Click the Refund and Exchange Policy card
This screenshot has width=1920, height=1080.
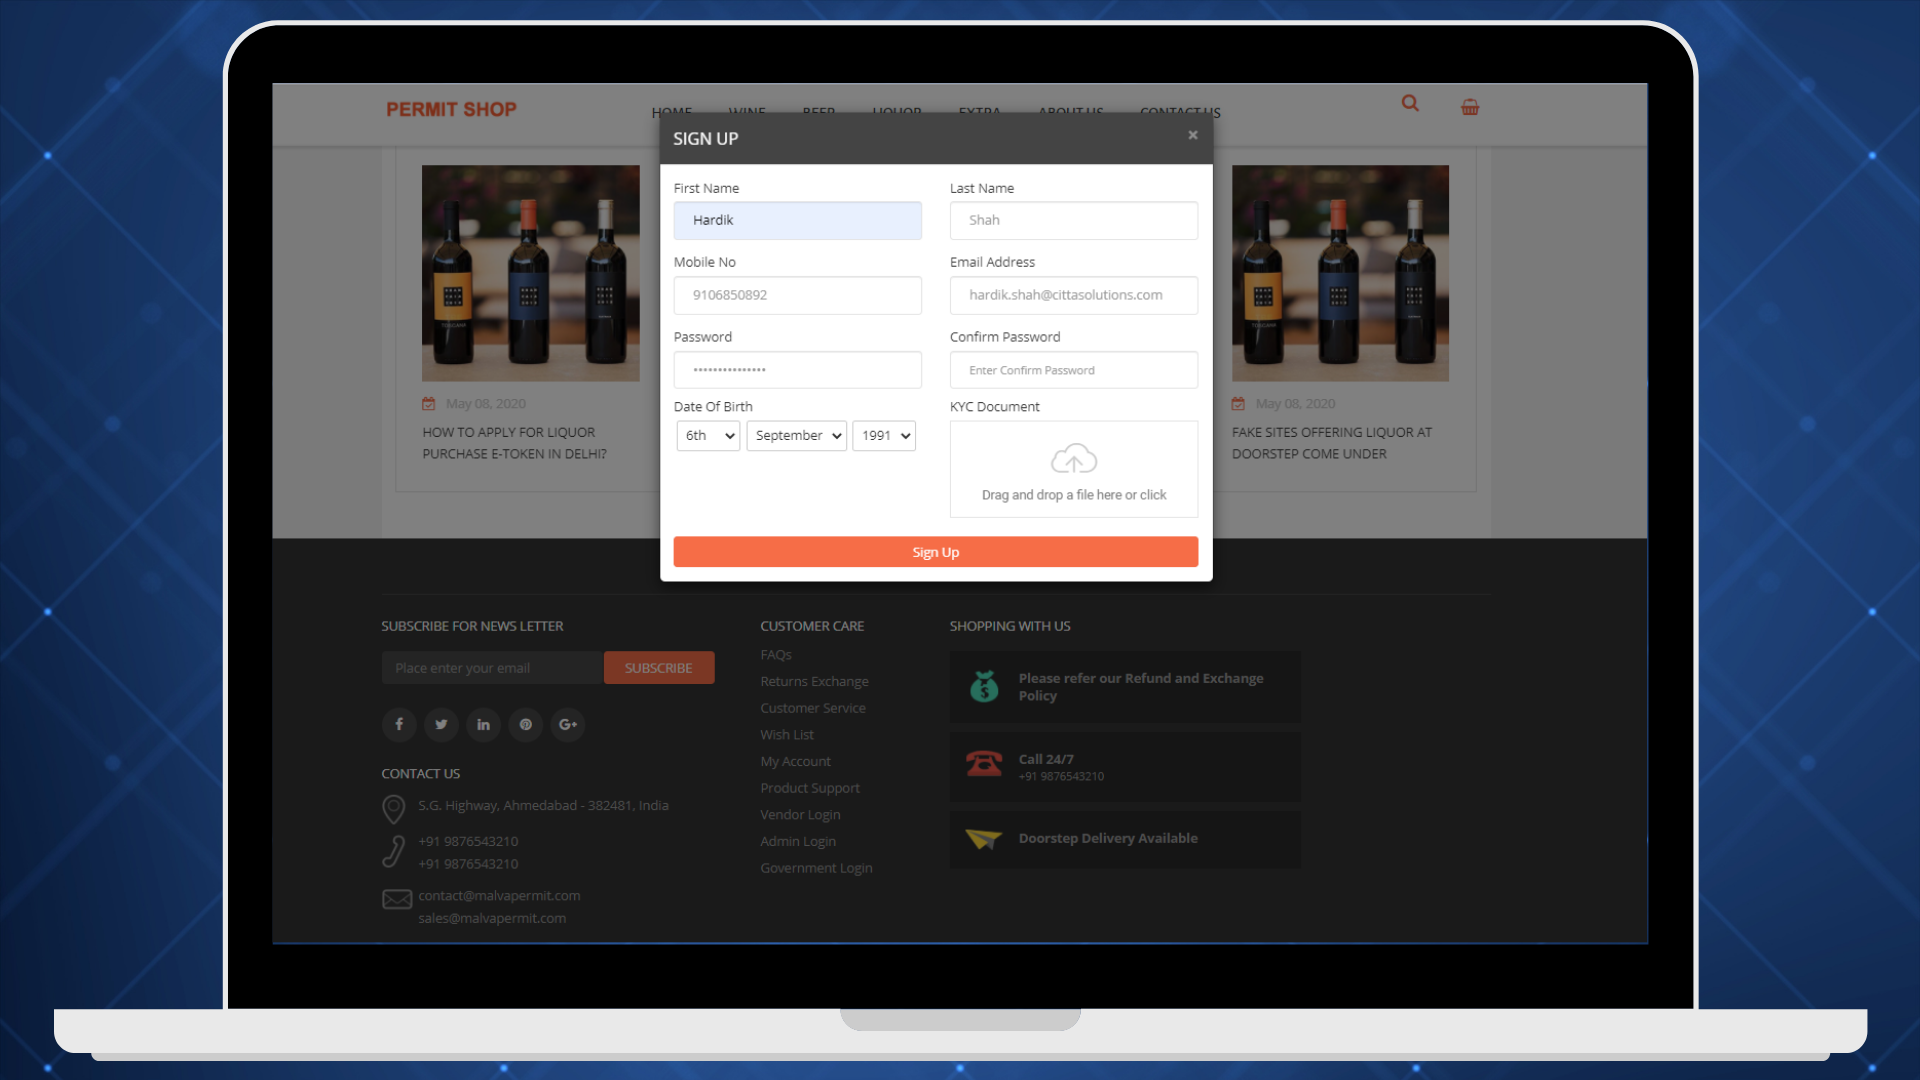click(x=1125, y=687)
